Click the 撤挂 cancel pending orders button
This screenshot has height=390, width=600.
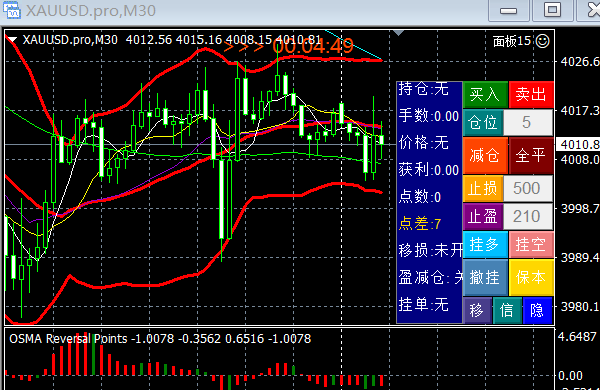pyautogui.click(x=485, y=277)
